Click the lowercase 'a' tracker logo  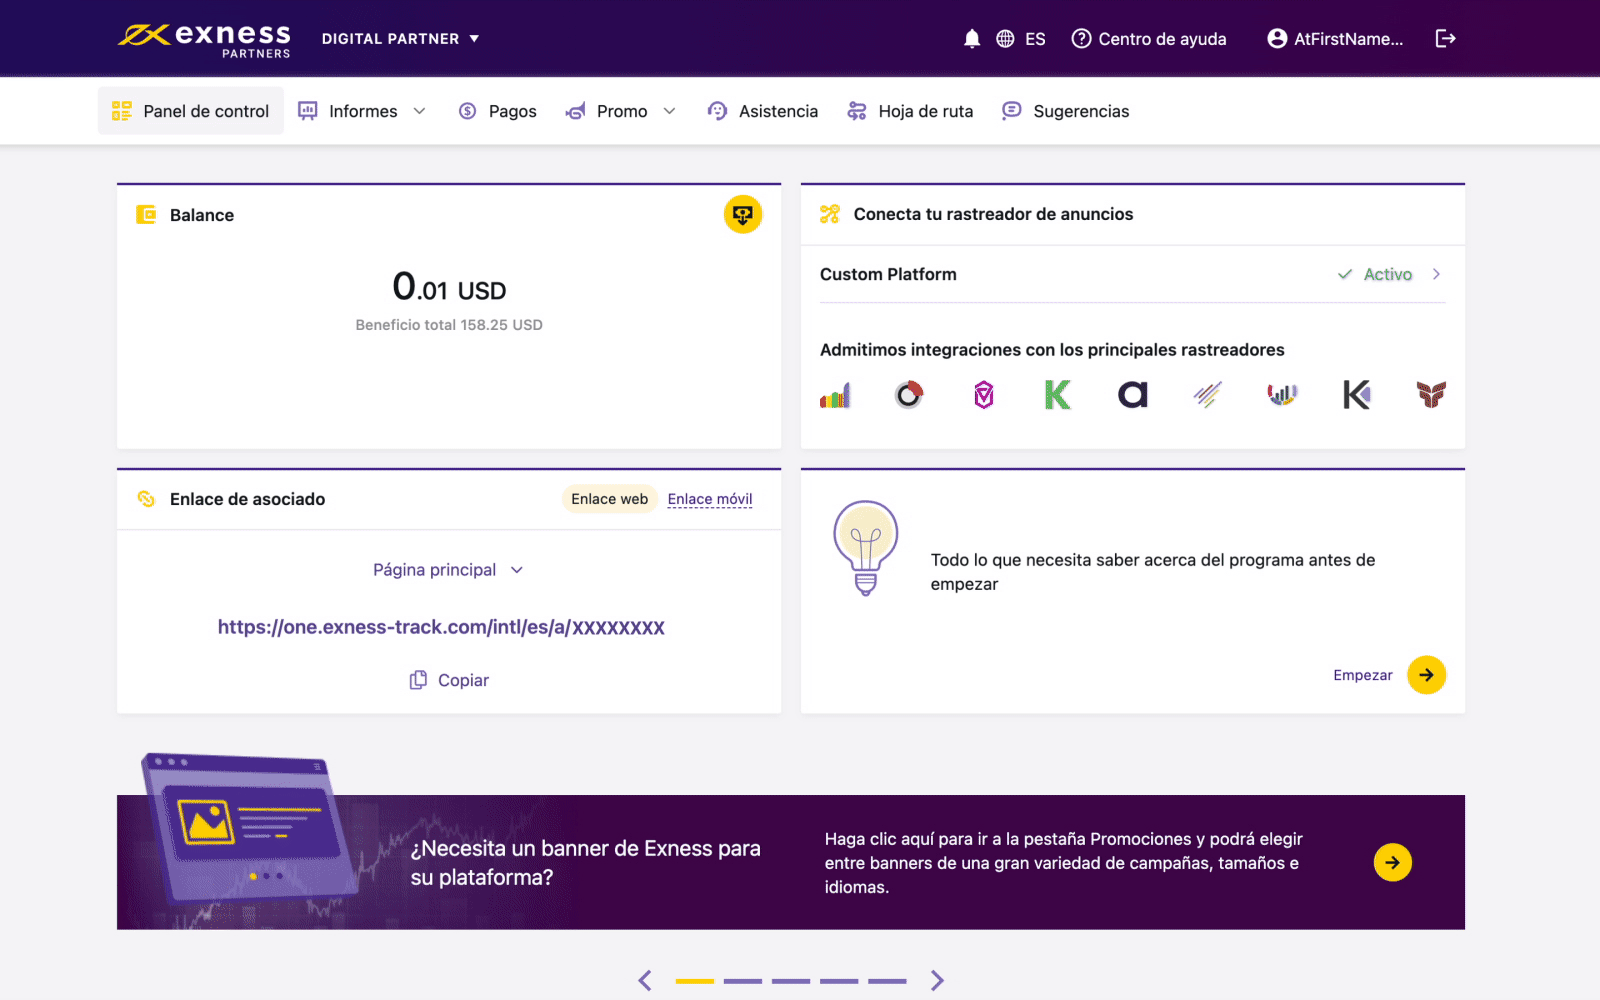(x=1133, y=395)
